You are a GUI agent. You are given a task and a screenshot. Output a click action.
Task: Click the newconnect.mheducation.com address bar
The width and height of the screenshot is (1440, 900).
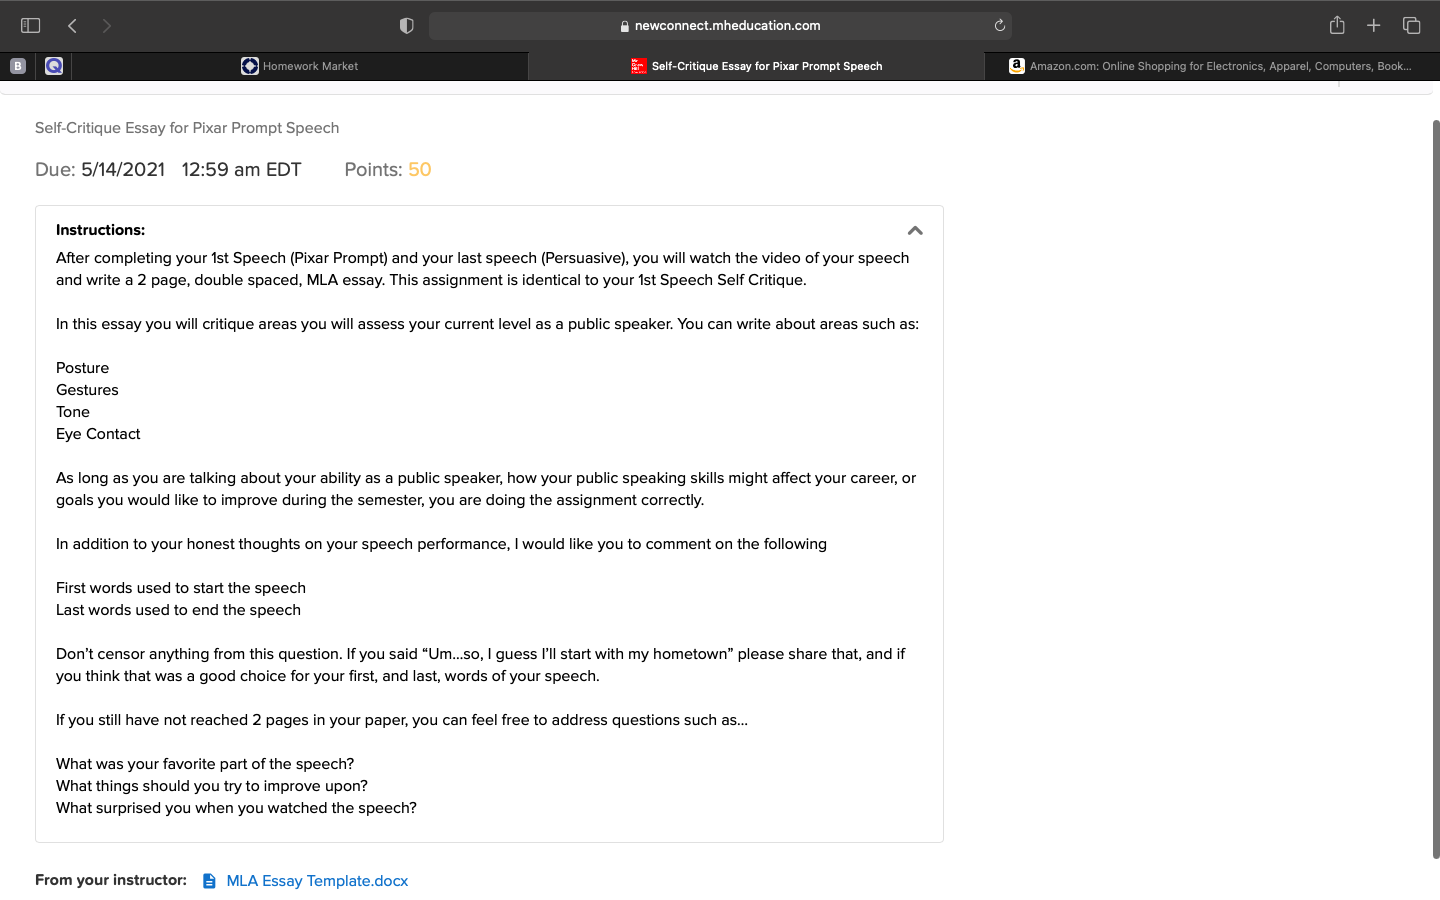point(720,26)
